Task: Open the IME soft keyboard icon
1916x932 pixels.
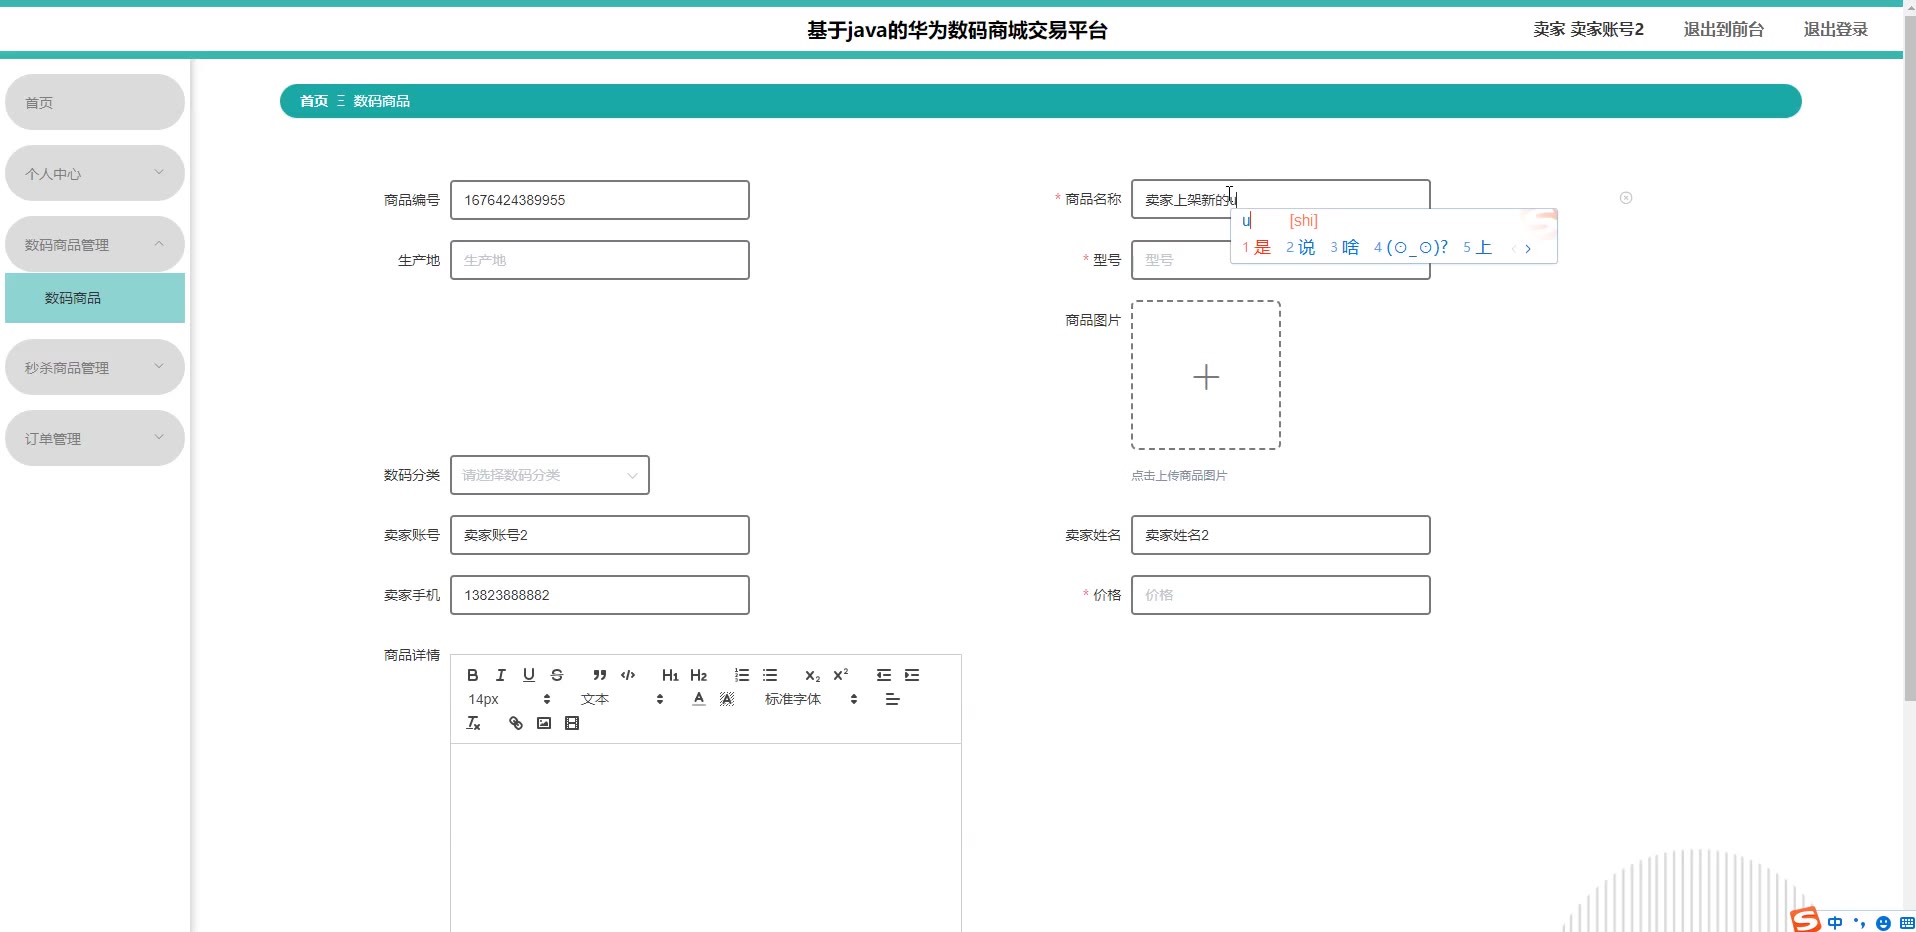Action: click(1906, 923)
